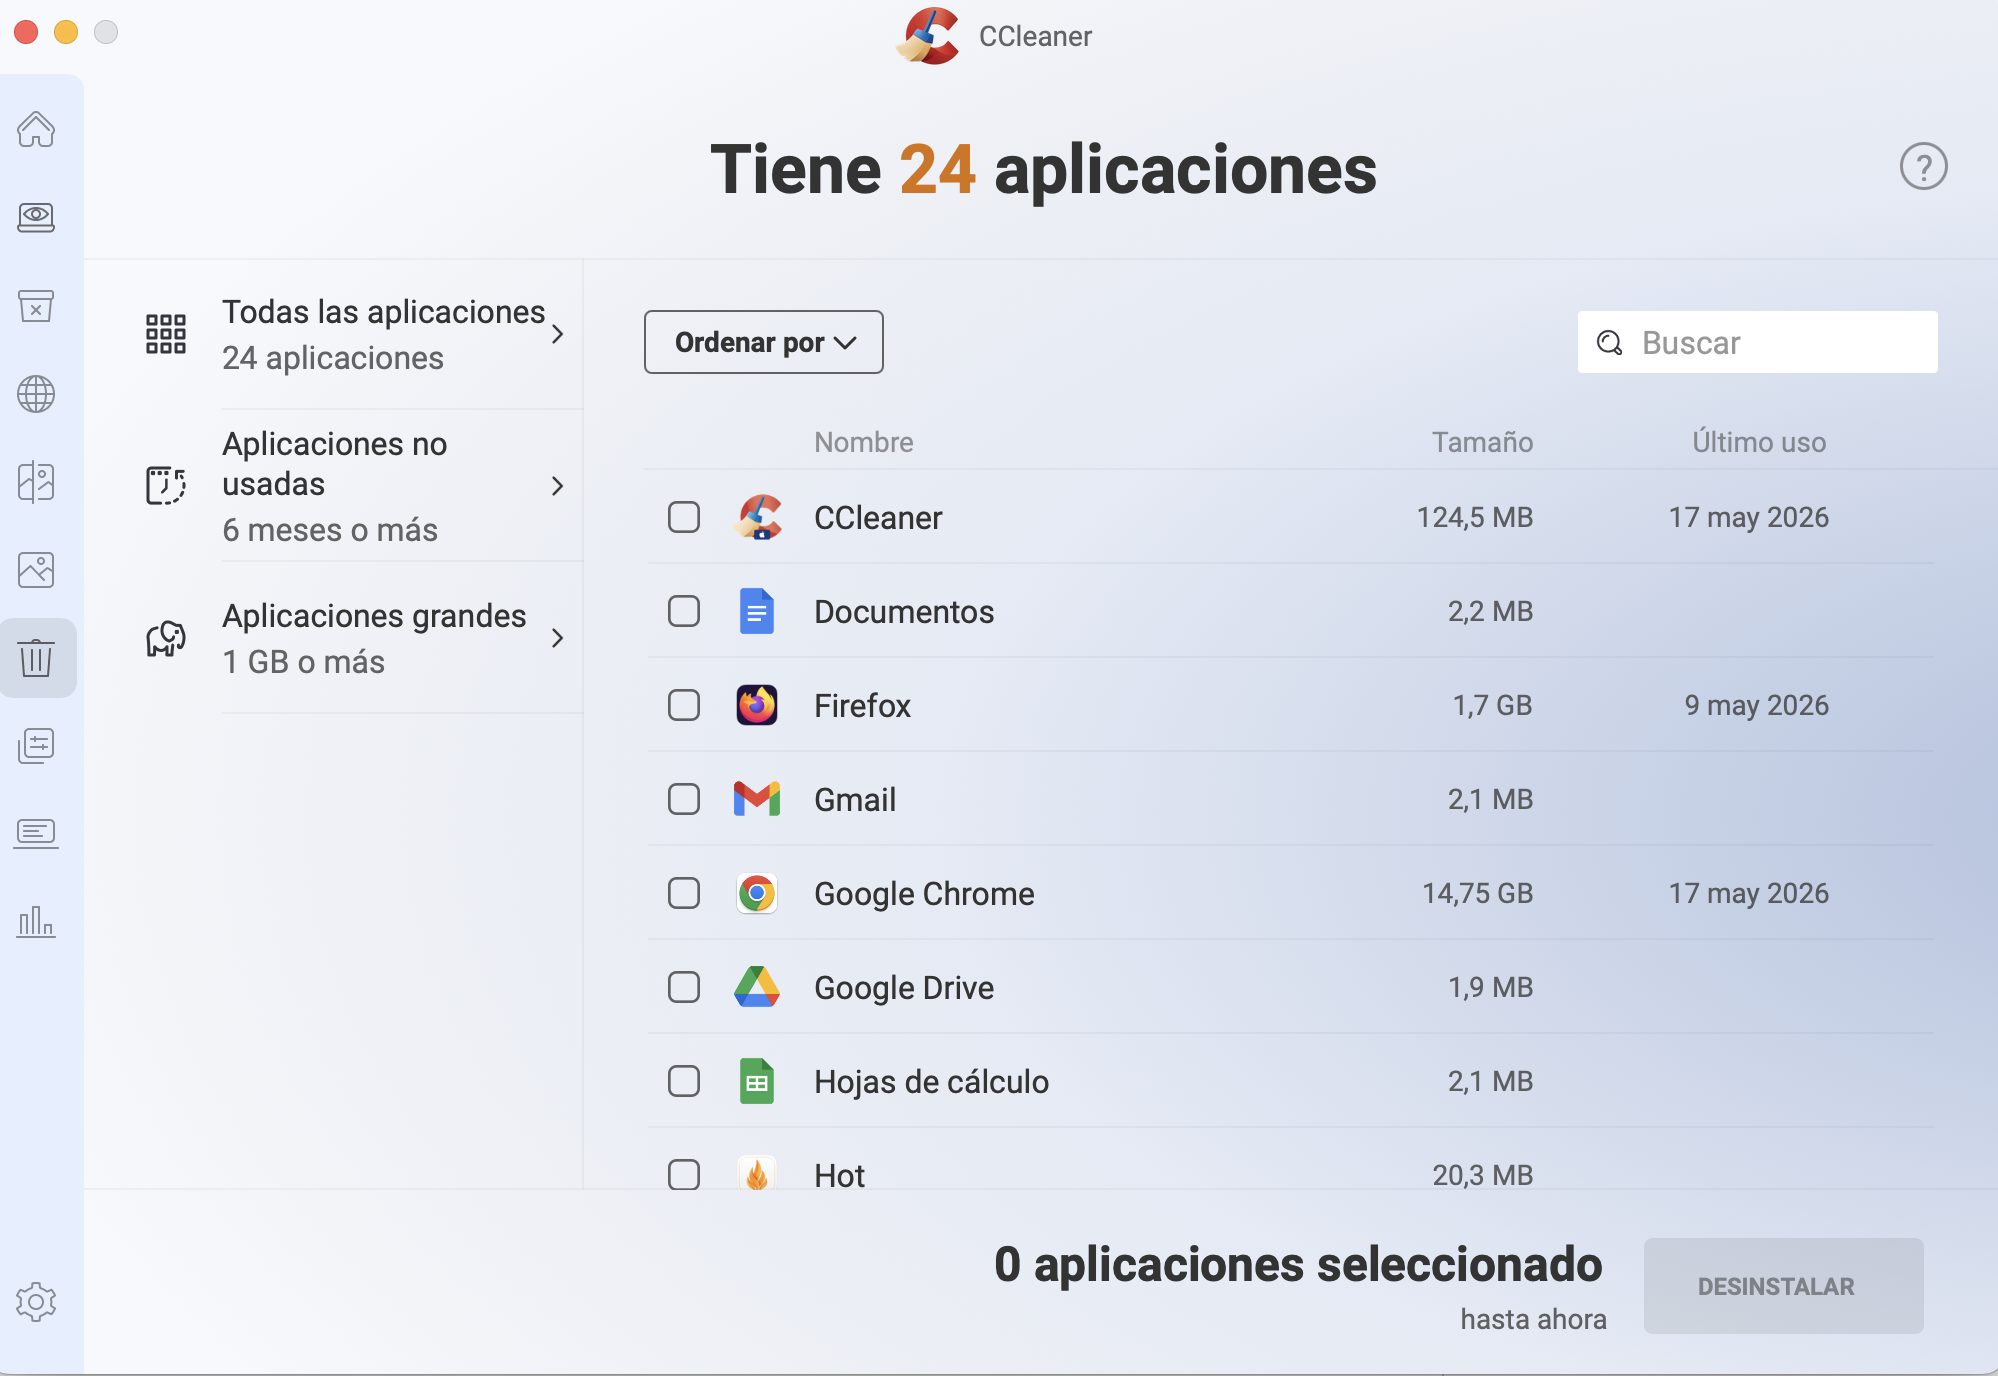Click the Hojas de cálculo app icon
This screenshot has height=1376, width=1998.
point(757,1081)
